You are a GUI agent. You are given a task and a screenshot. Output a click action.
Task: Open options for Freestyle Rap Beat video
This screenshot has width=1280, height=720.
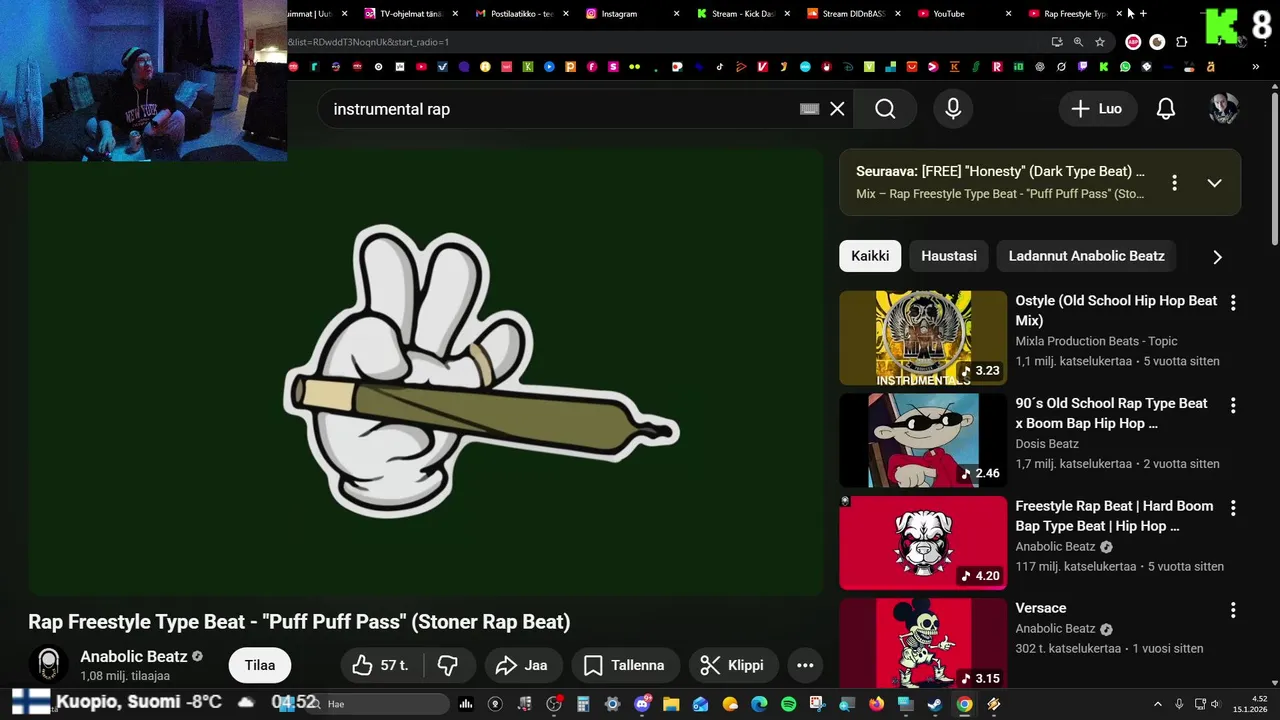1233,508
